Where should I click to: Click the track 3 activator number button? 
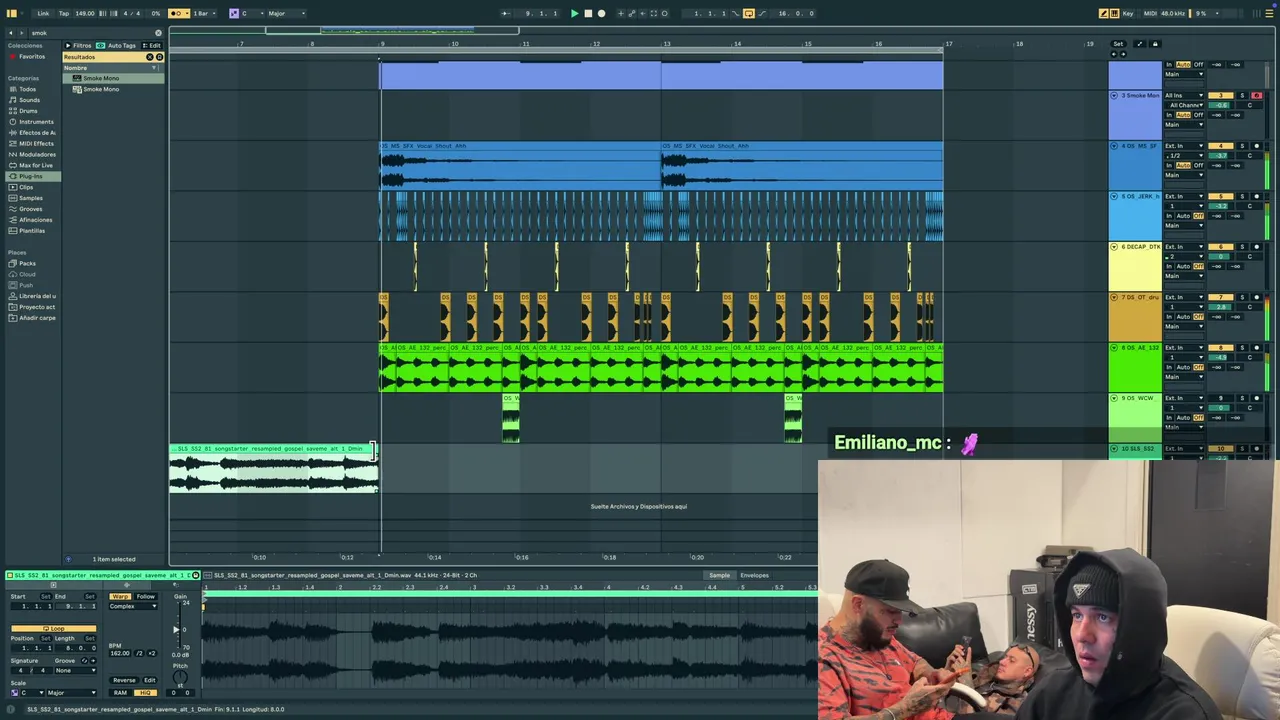pyautogui.click(x=1220, y=95)
